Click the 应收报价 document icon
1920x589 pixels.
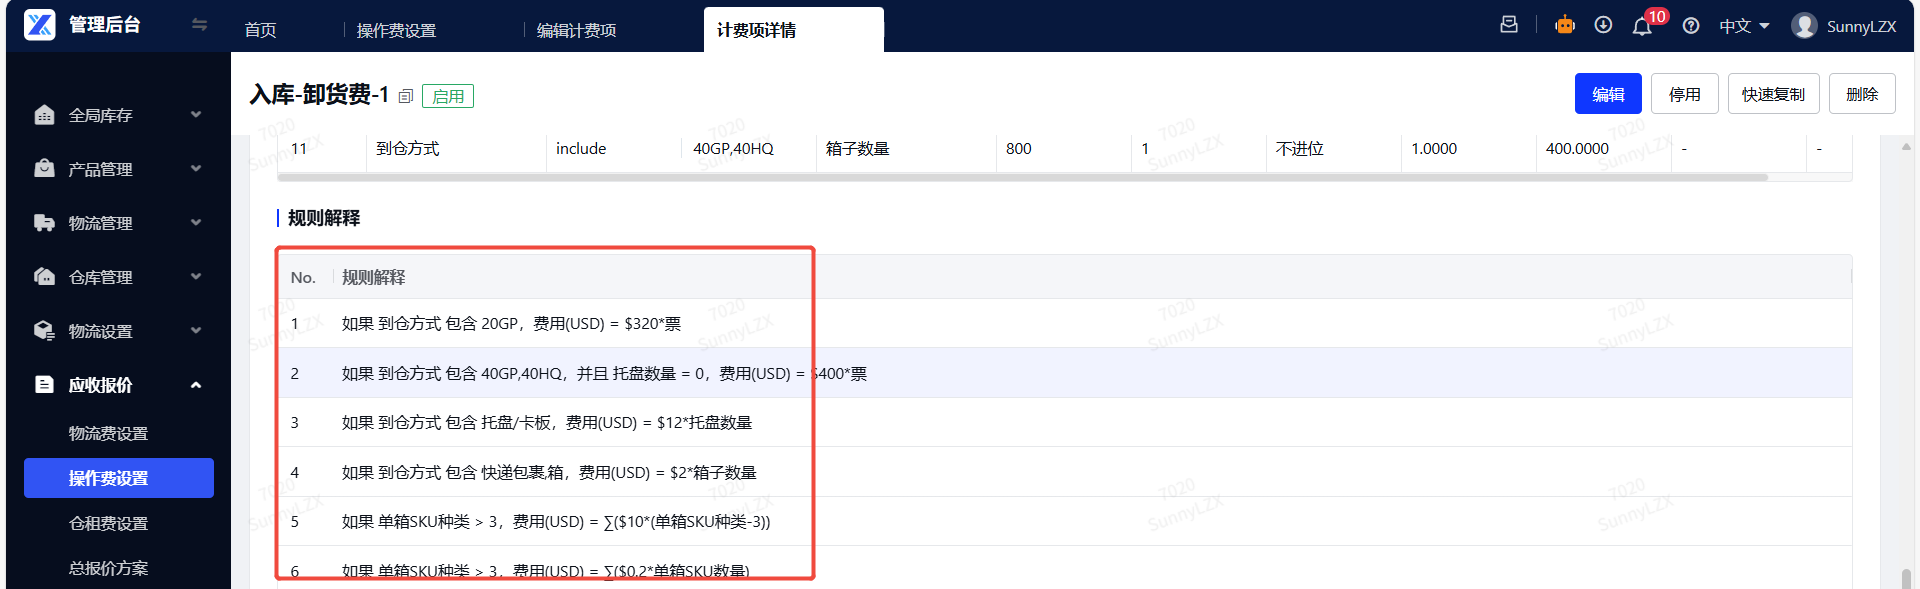coord(44,385)
